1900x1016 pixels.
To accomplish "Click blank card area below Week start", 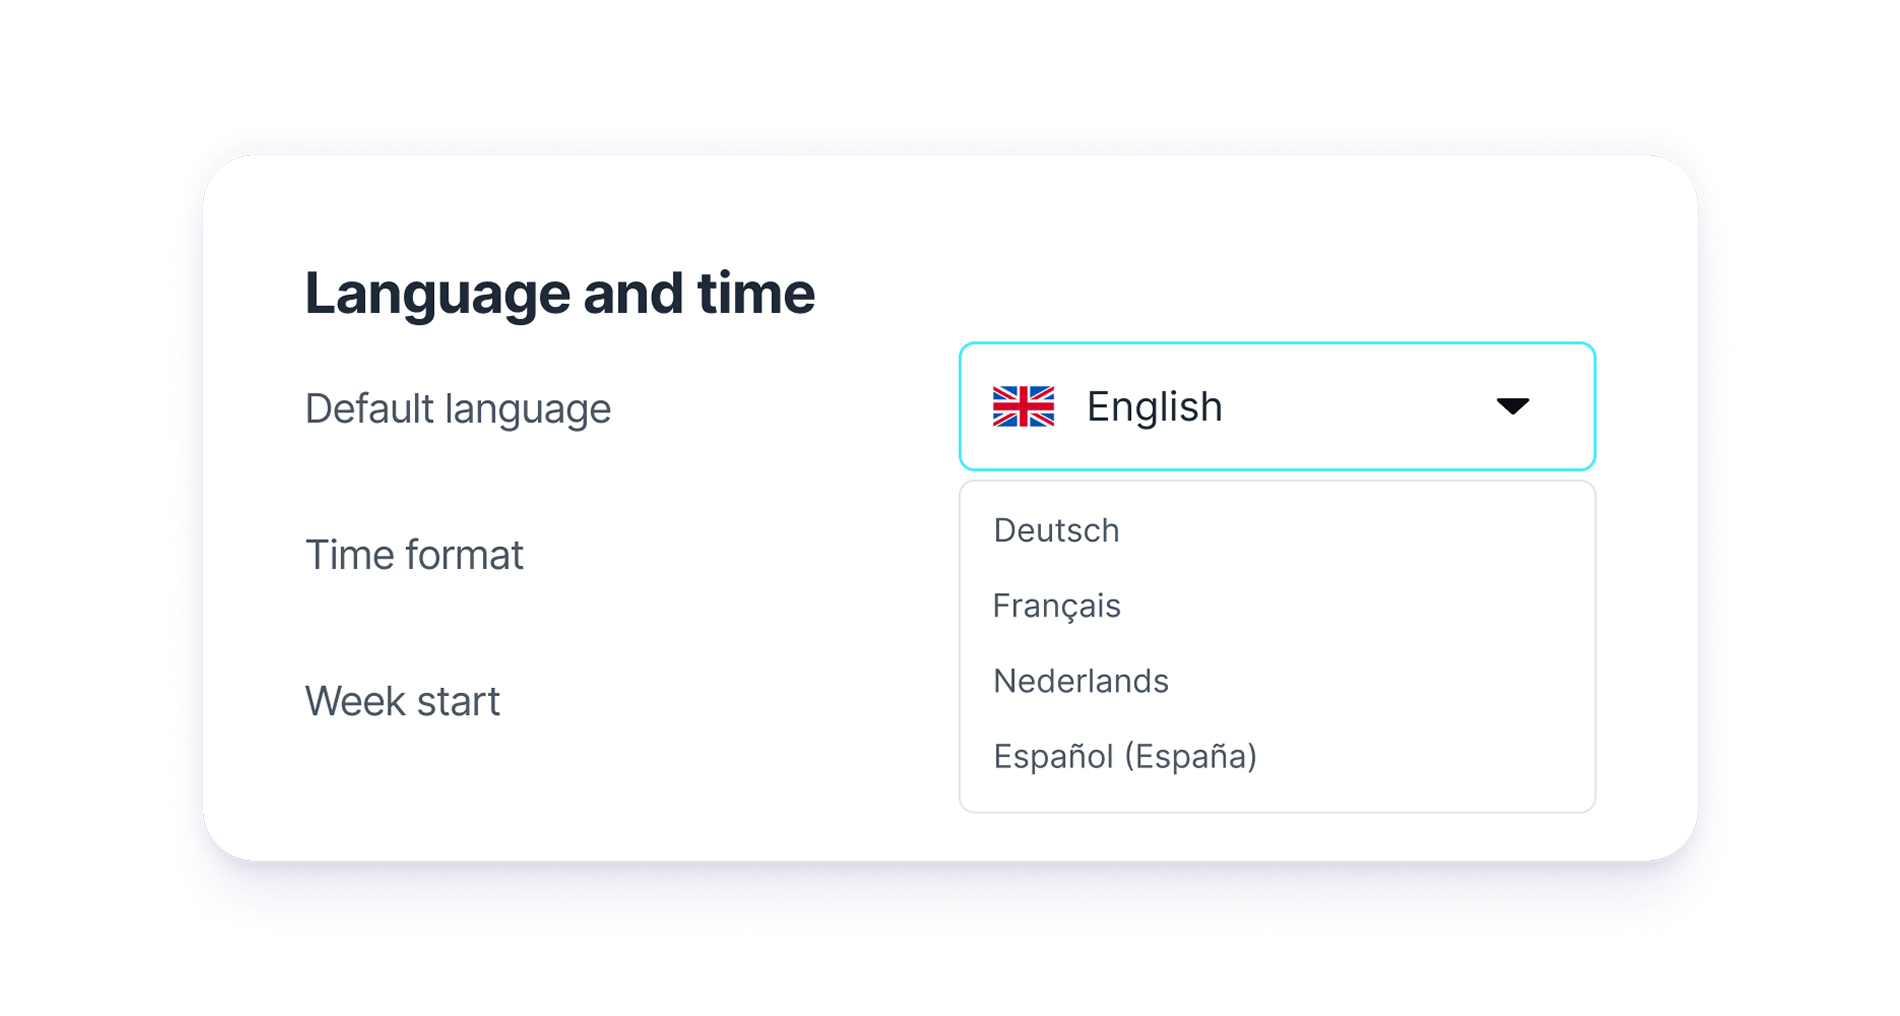I will coord(500,800).
